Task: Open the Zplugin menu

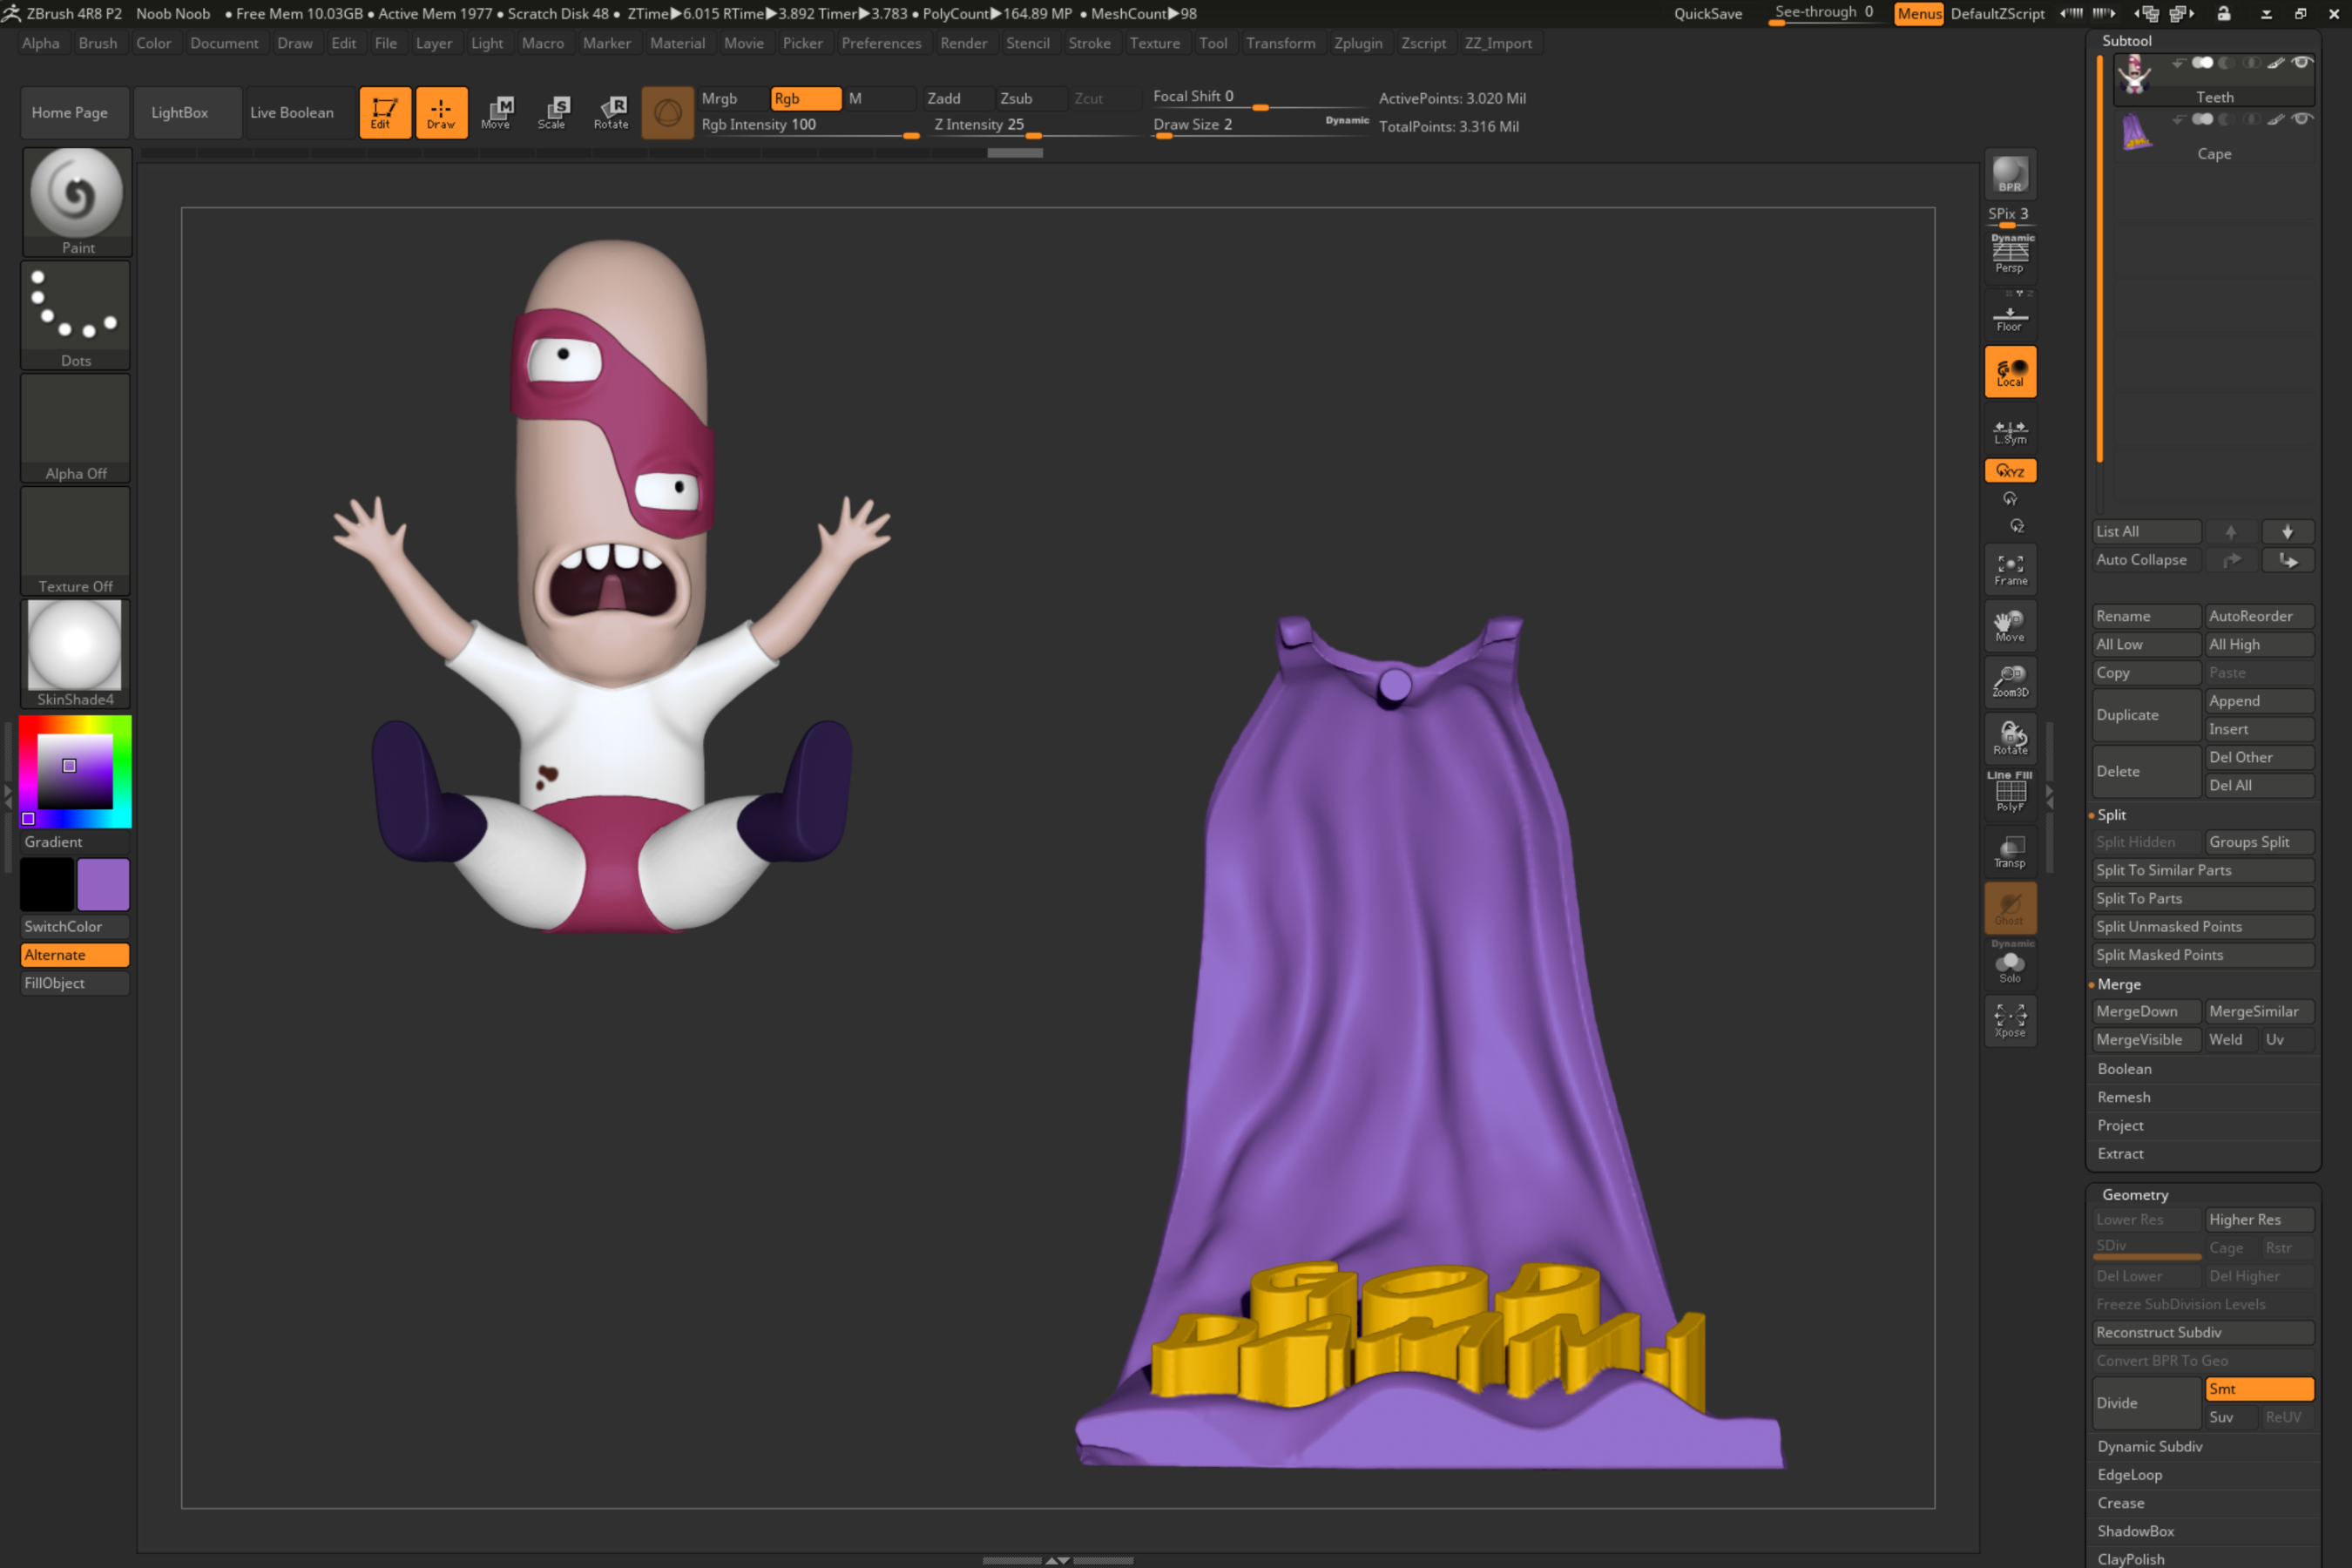Action: (1357, 43)
